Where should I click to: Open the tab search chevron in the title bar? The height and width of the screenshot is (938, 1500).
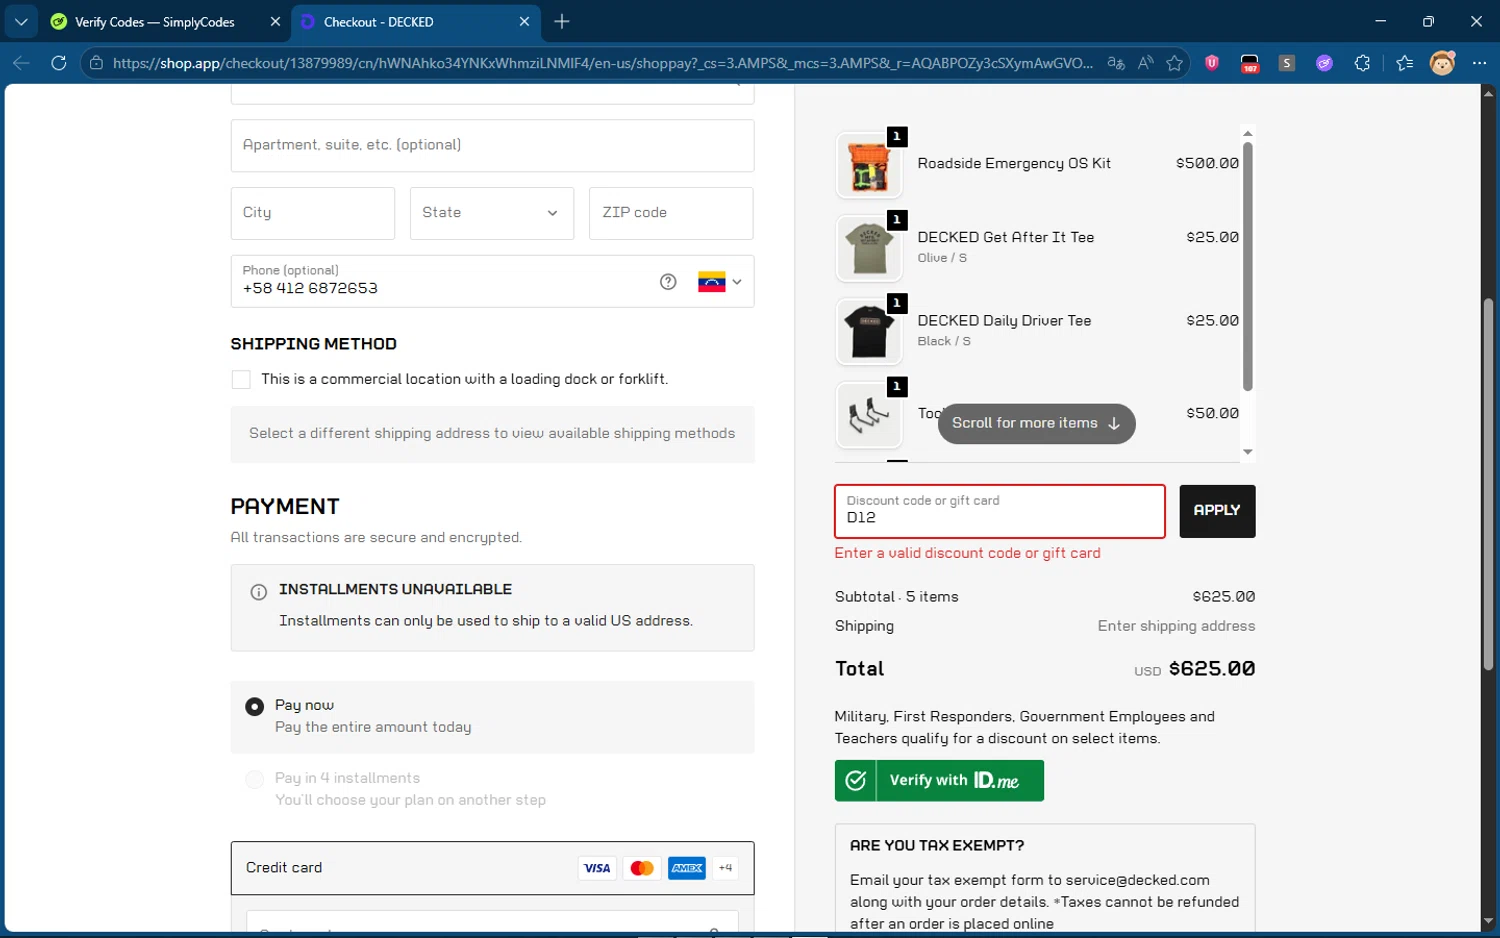[x=21, y=21]
